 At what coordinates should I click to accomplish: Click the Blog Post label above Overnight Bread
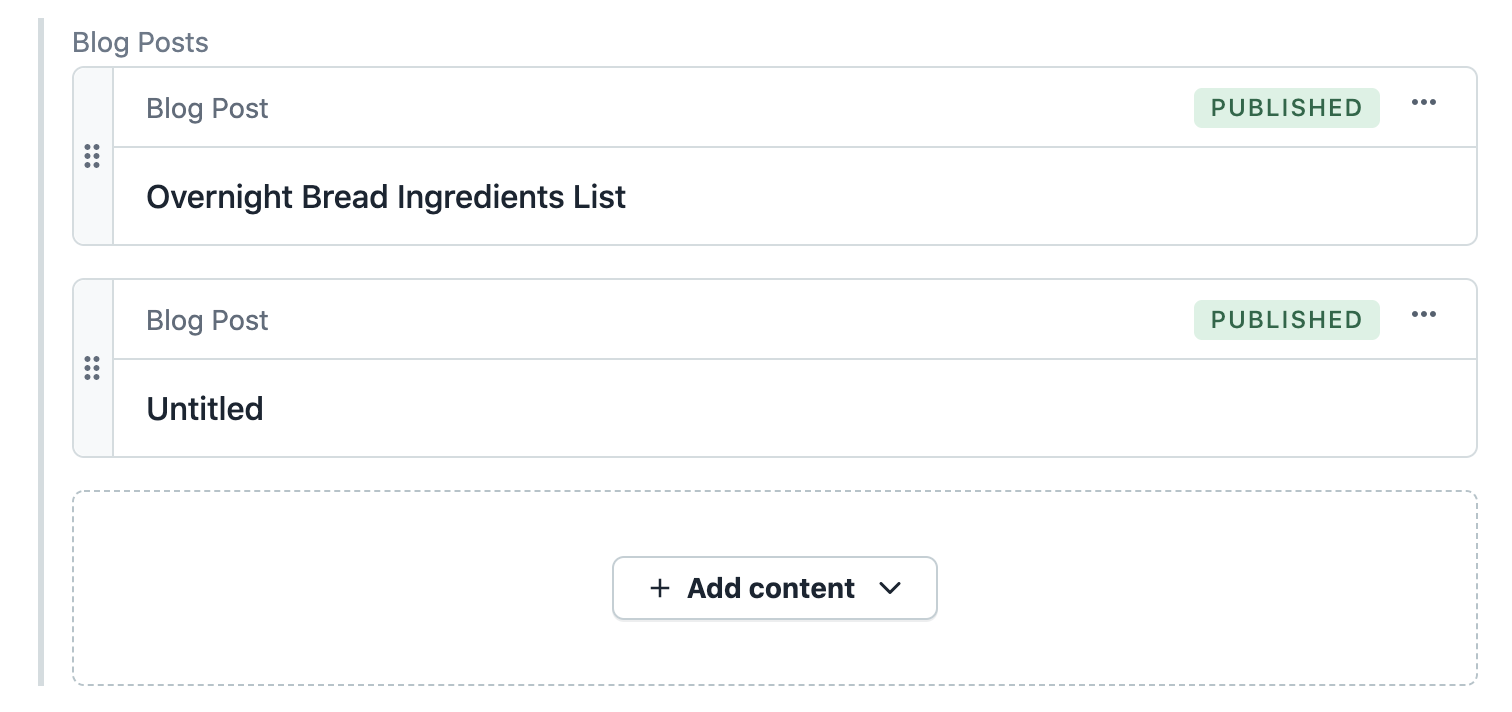pos(207,108)
